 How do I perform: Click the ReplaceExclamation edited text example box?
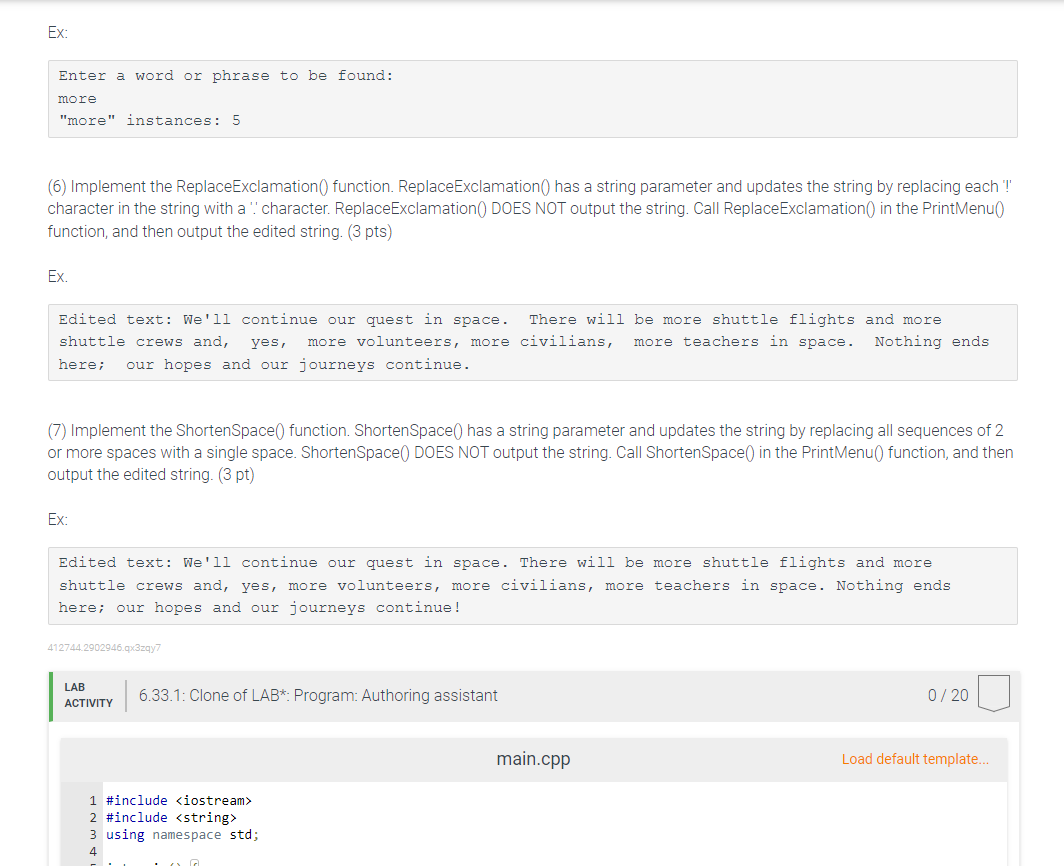pyautogui.click(x=532, y=341)
